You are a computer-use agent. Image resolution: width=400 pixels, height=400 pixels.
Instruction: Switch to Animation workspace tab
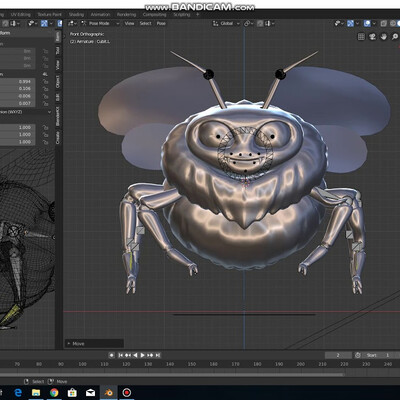point(100,15)
